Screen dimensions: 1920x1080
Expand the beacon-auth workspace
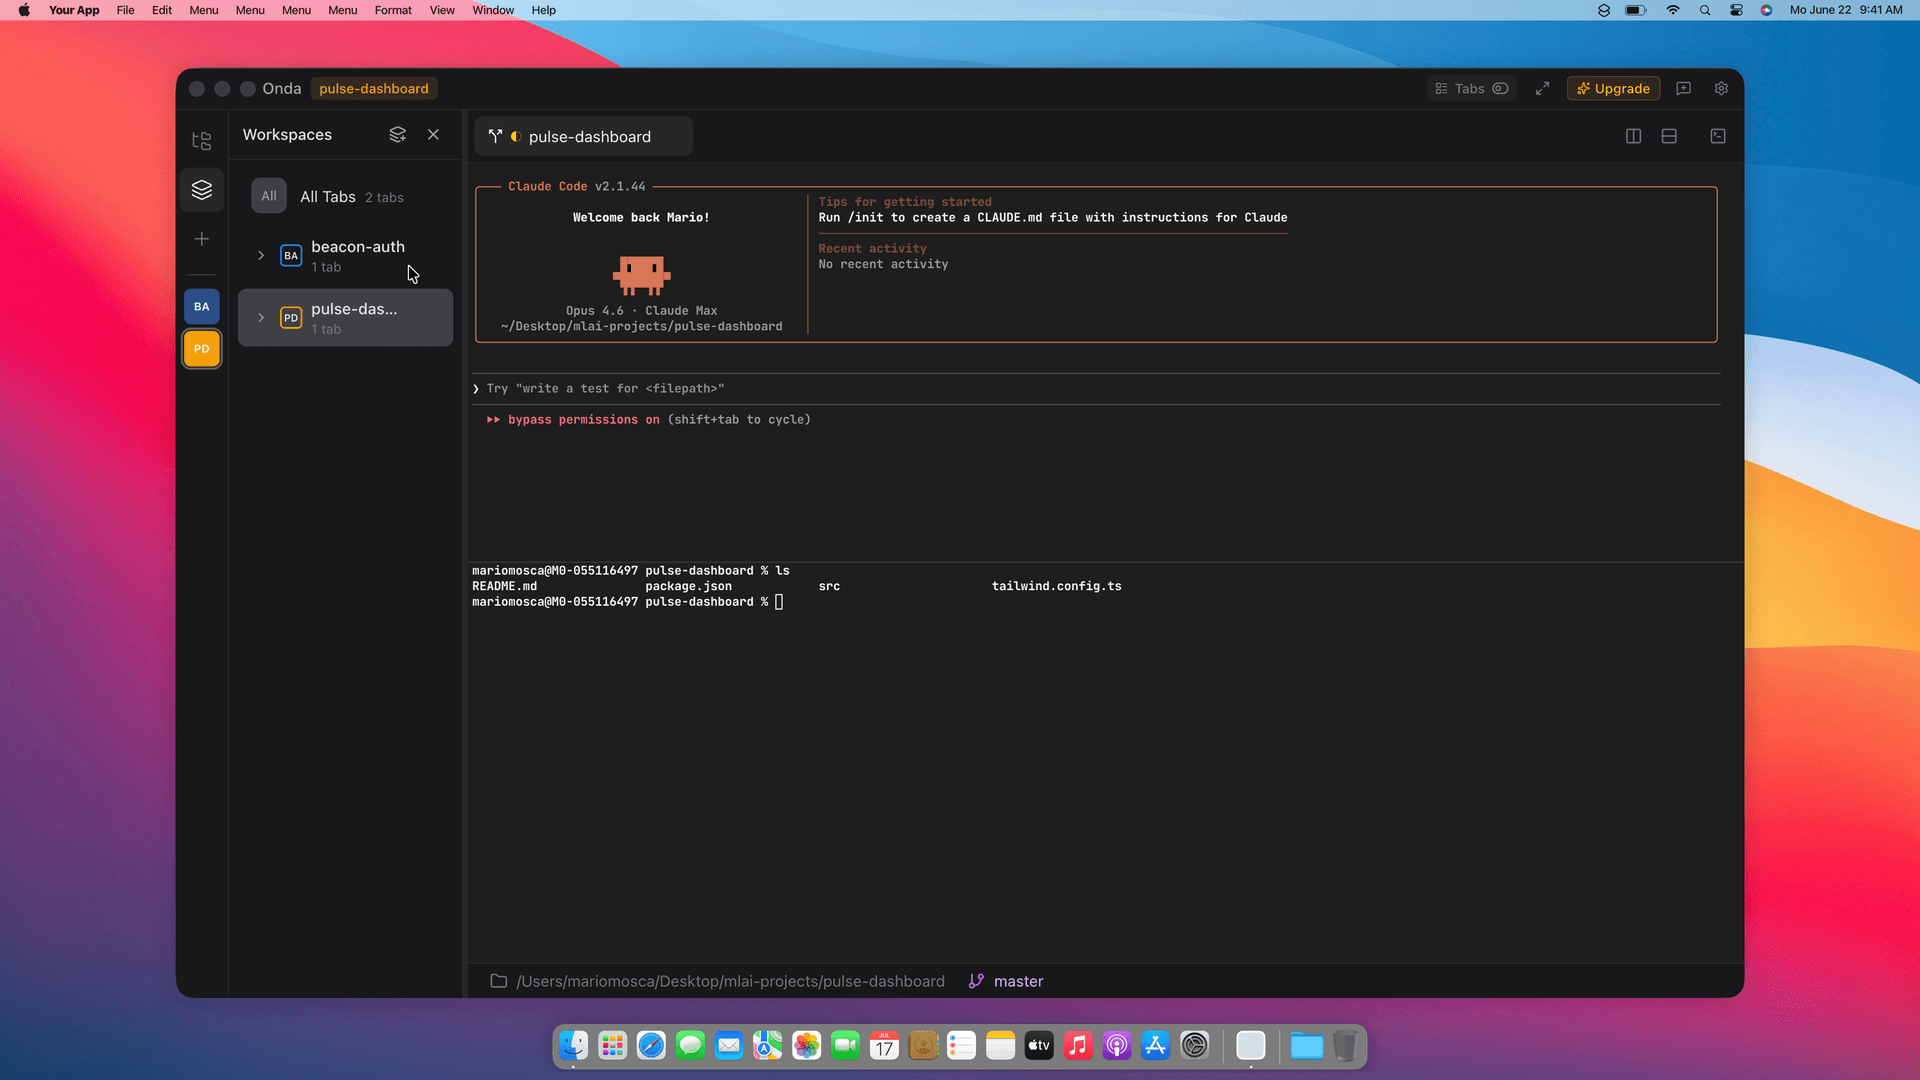[260, 255]
